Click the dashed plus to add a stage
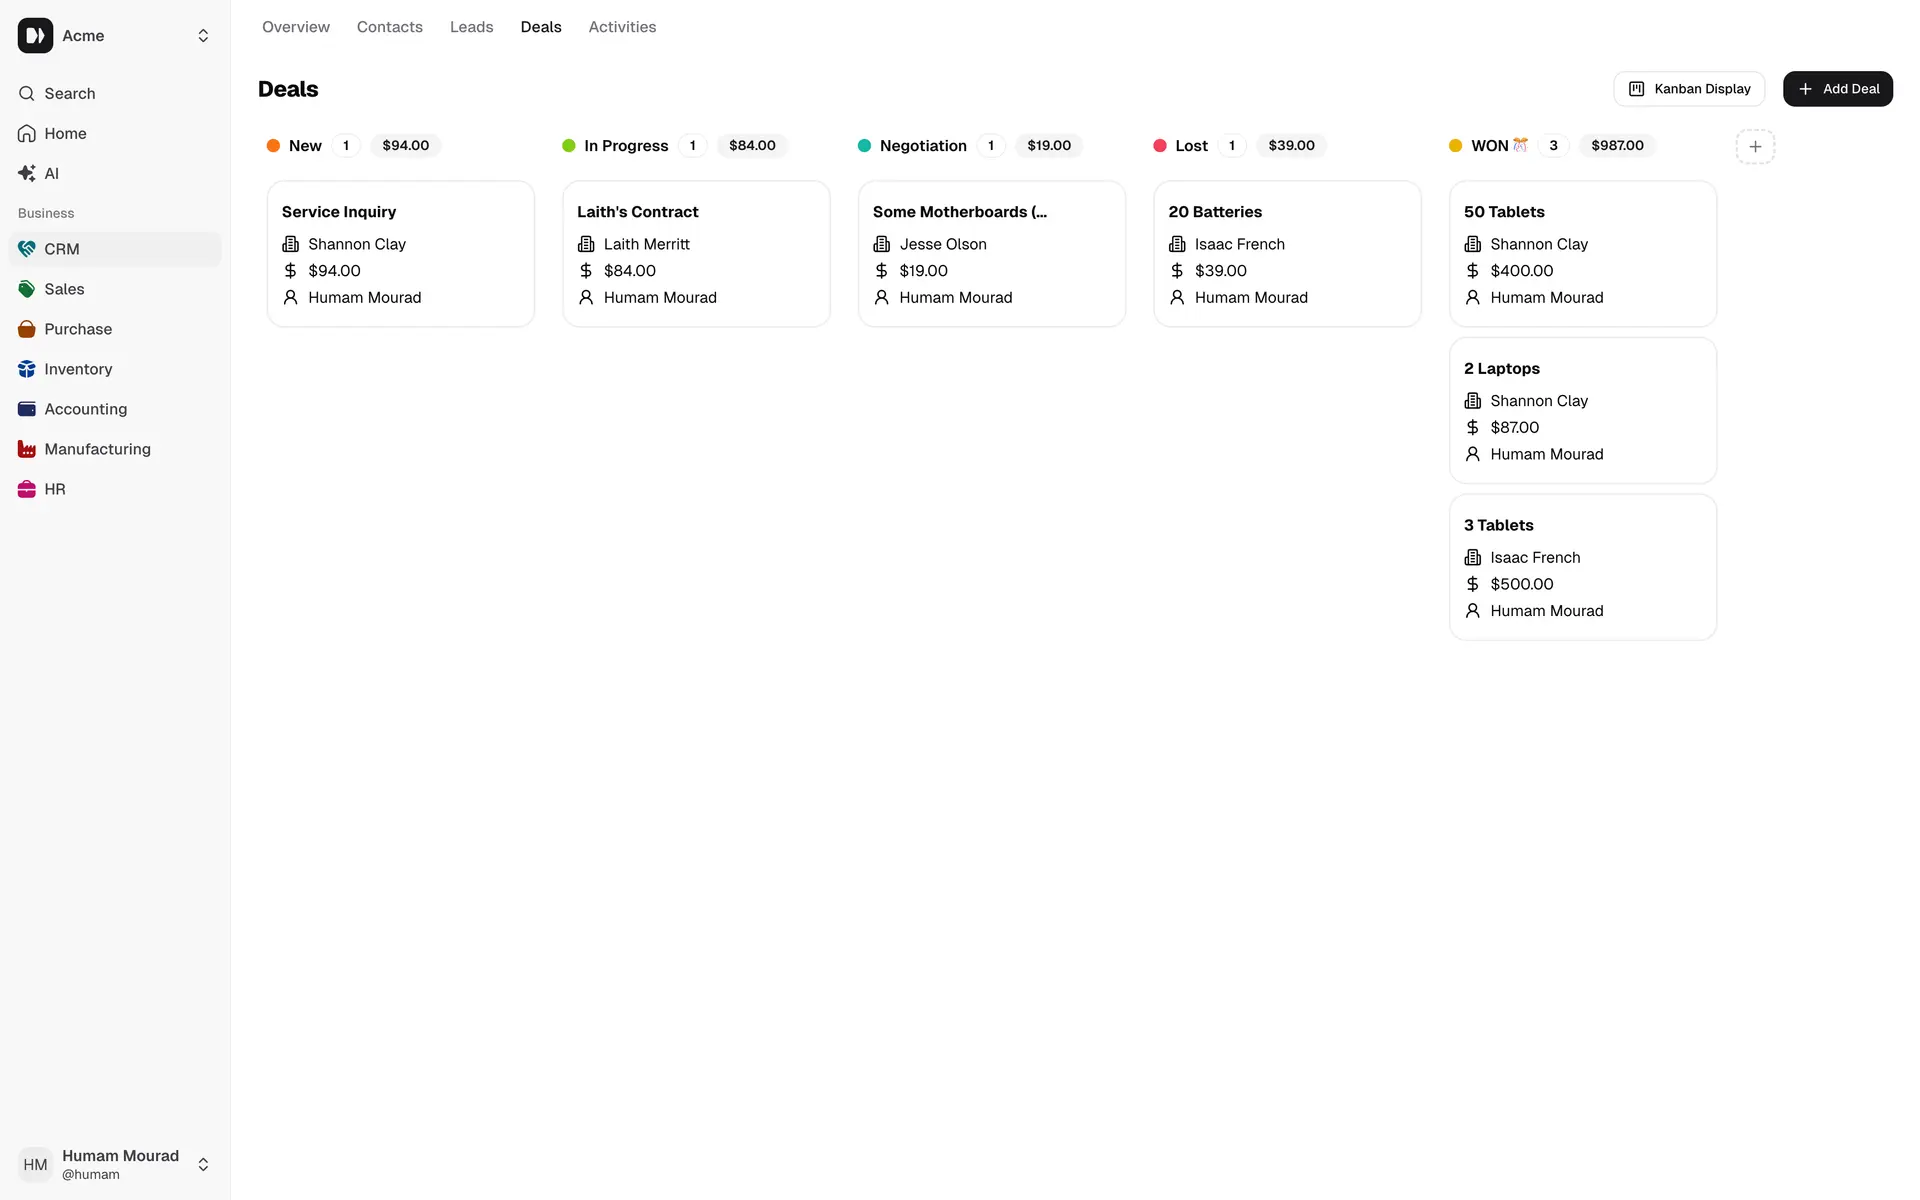Screen dimensions: 1920x1200 tap(1756, 146)
